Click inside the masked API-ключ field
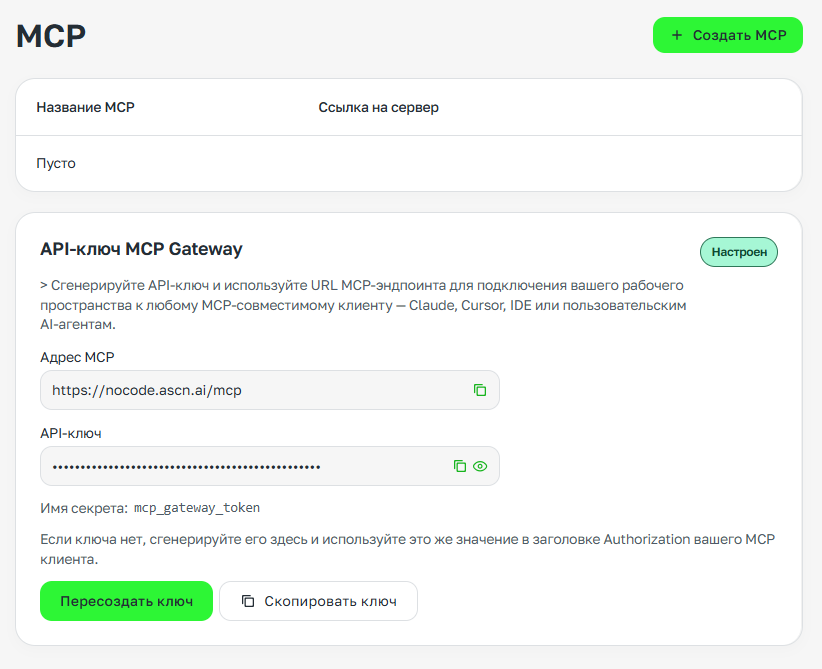 coord(240,466)
